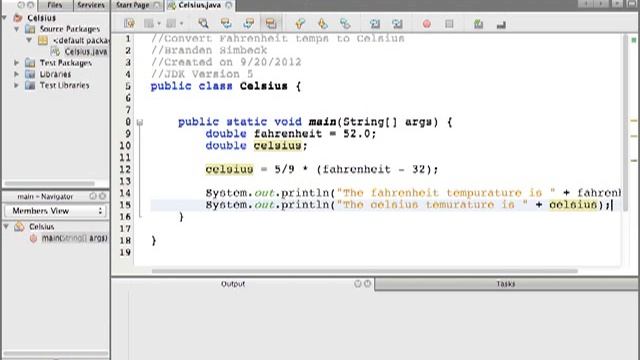Click the Libraries folder icon

[30, 74]
